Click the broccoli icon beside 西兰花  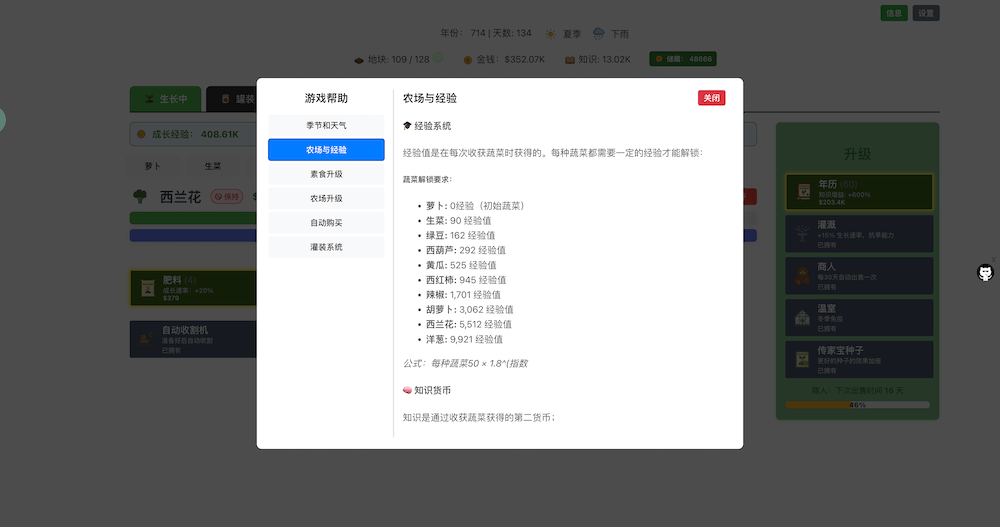(x=141, y=196)
